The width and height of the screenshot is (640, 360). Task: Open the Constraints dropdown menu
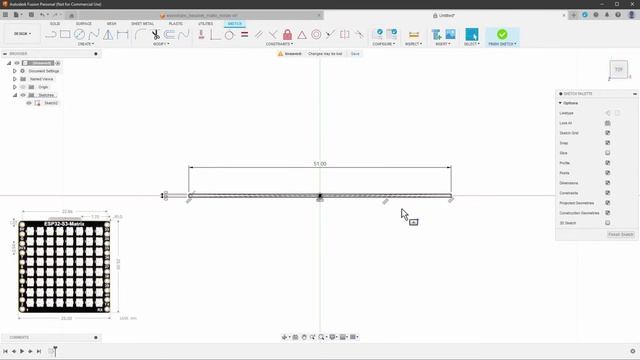(x=279, y=44)
